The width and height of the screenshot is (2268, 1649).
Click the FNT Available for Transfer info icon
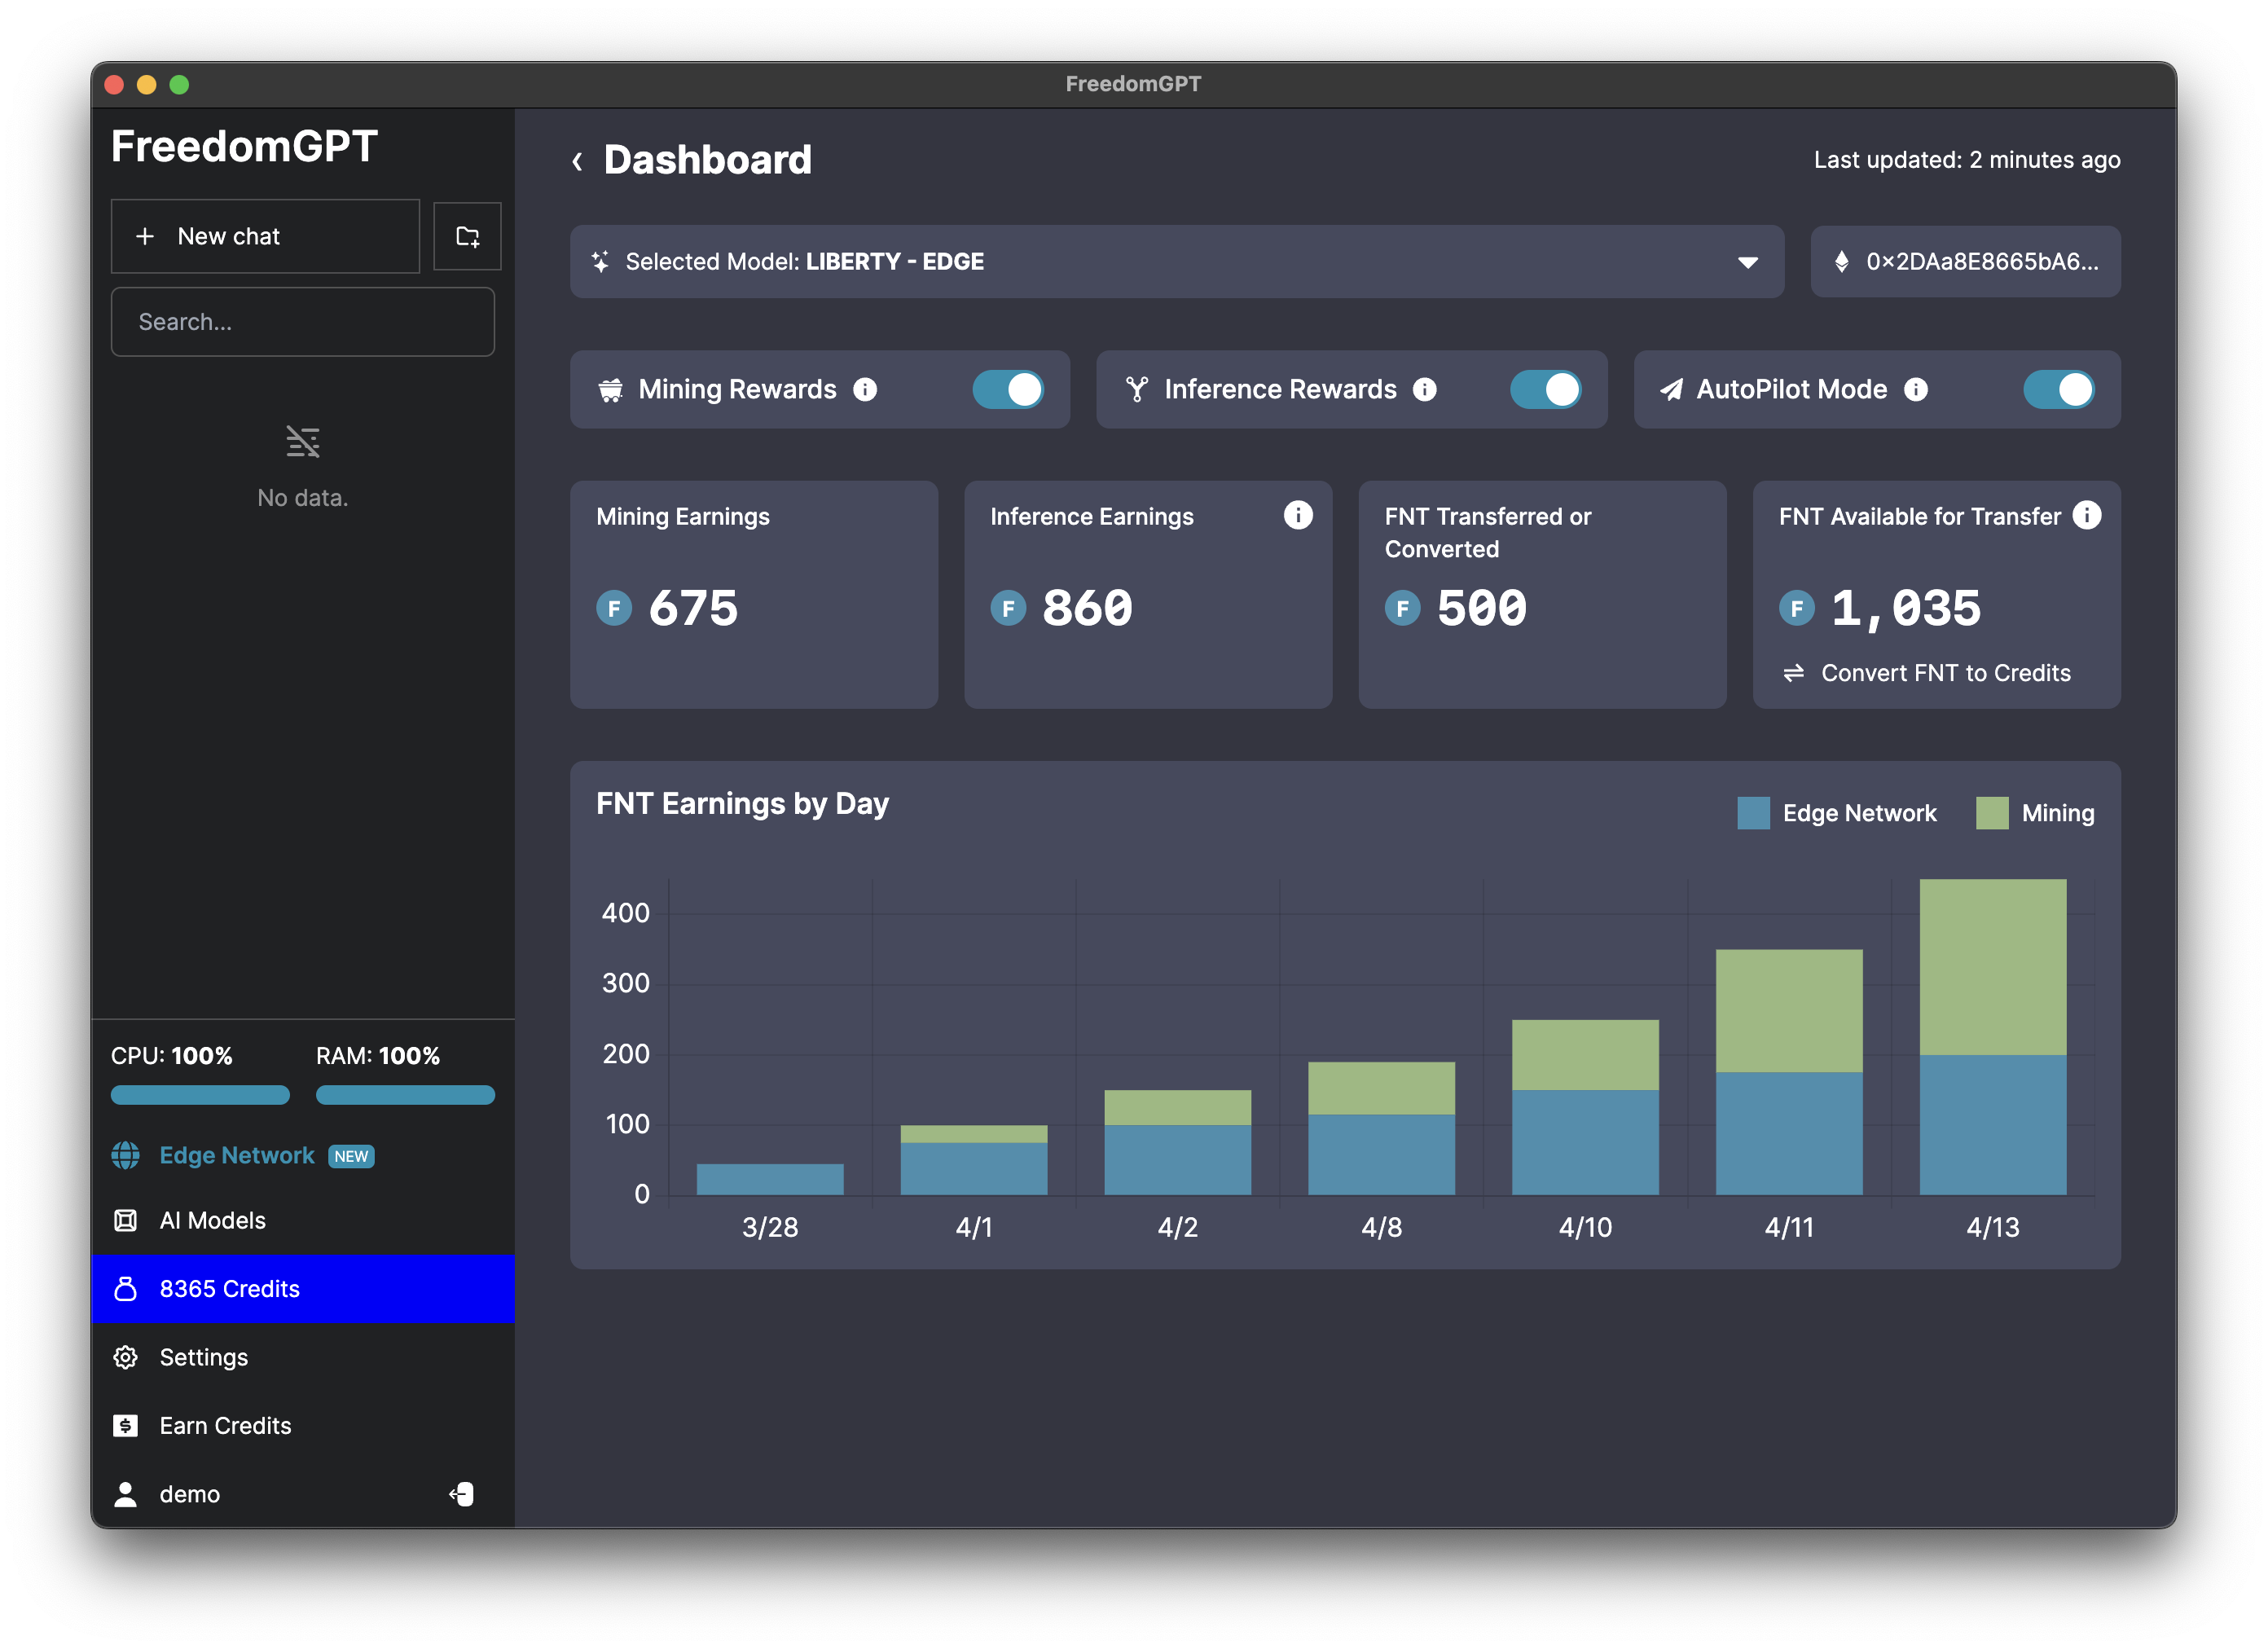[x=2087, y=515]
